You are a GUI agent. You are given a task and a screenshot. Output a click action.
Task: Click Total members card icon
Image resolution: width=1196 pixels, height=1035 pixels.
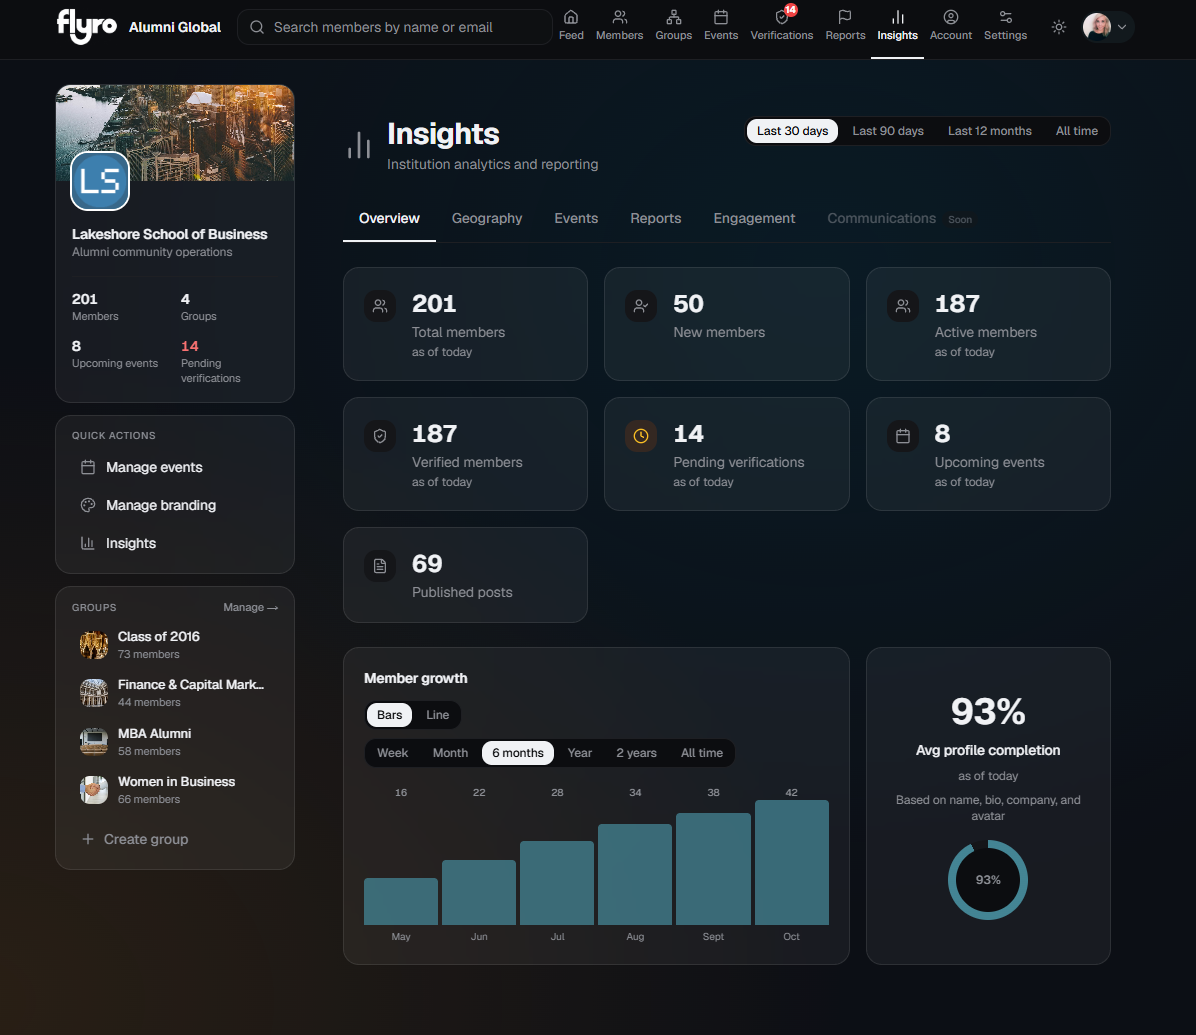coord(380,307)
